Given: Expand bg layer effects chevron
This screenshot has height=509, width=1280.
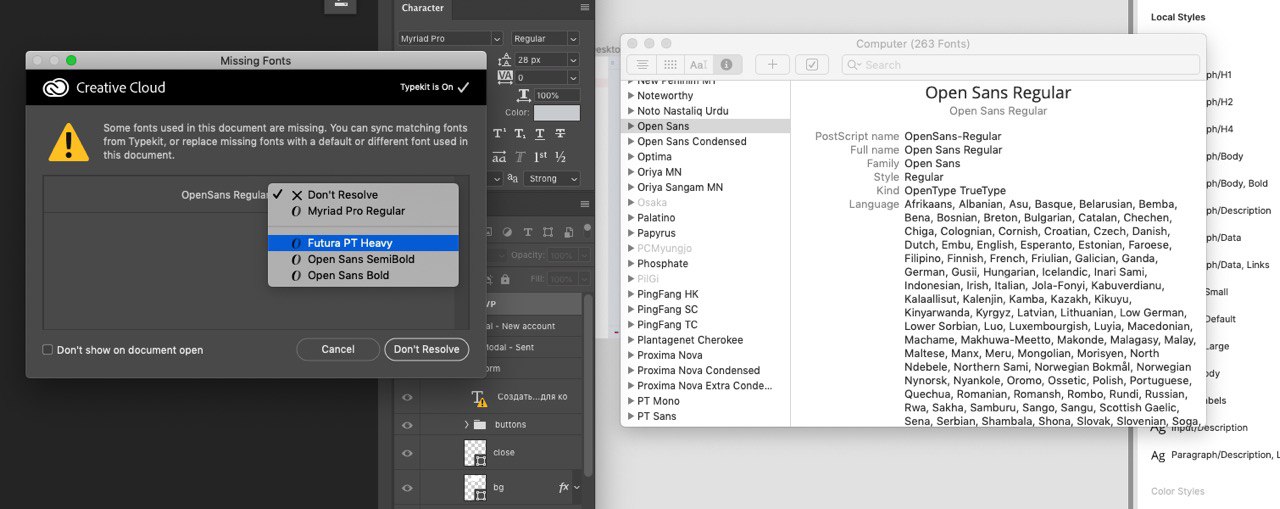Looking at the screenshot, I should (578, 487).
